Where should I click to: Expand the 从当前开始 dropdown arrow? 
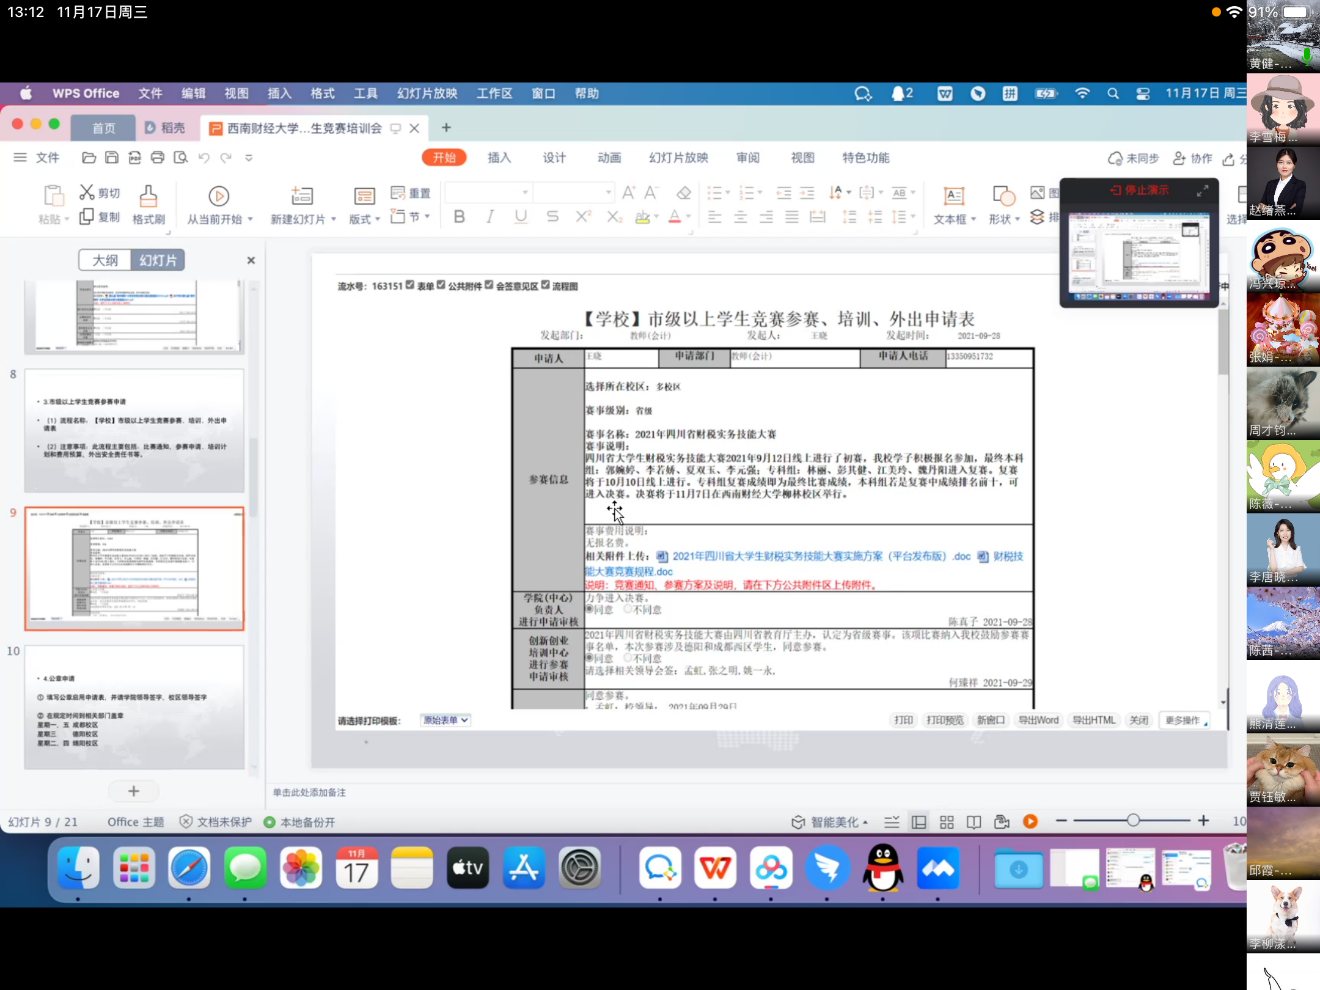coord(250,219)
